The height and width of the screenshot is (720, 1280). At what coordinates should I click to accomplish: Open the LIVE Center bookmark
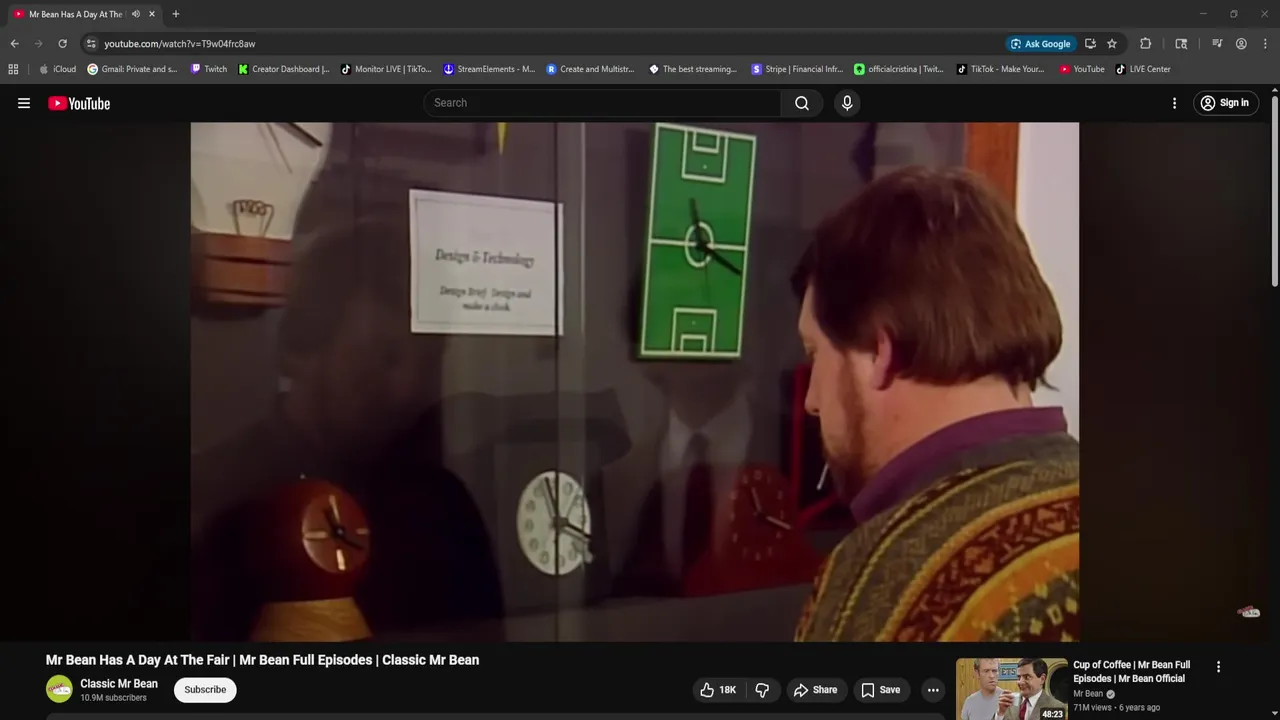click(1143, 69)
